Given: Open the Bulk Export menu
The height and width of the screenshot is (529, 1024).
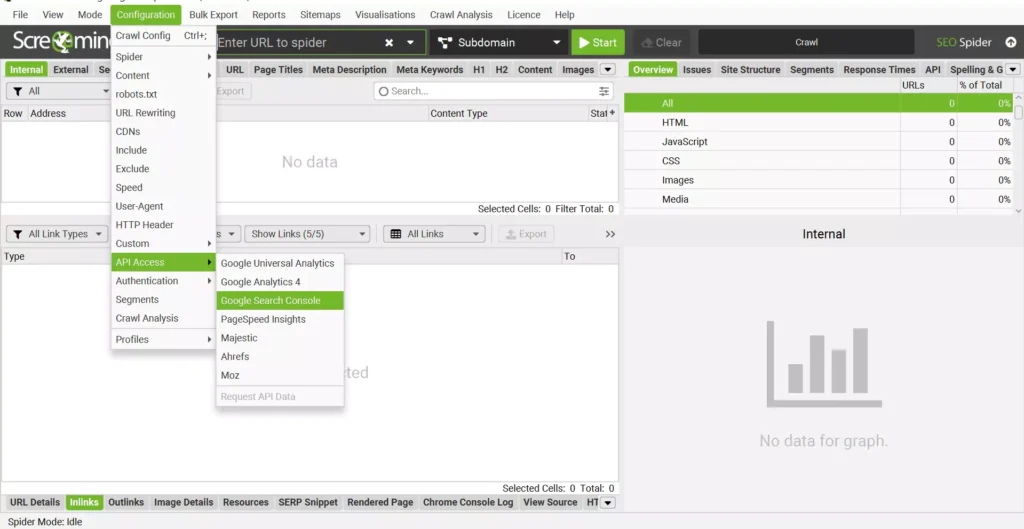Looking at the screenshot, I should (214, 14).
